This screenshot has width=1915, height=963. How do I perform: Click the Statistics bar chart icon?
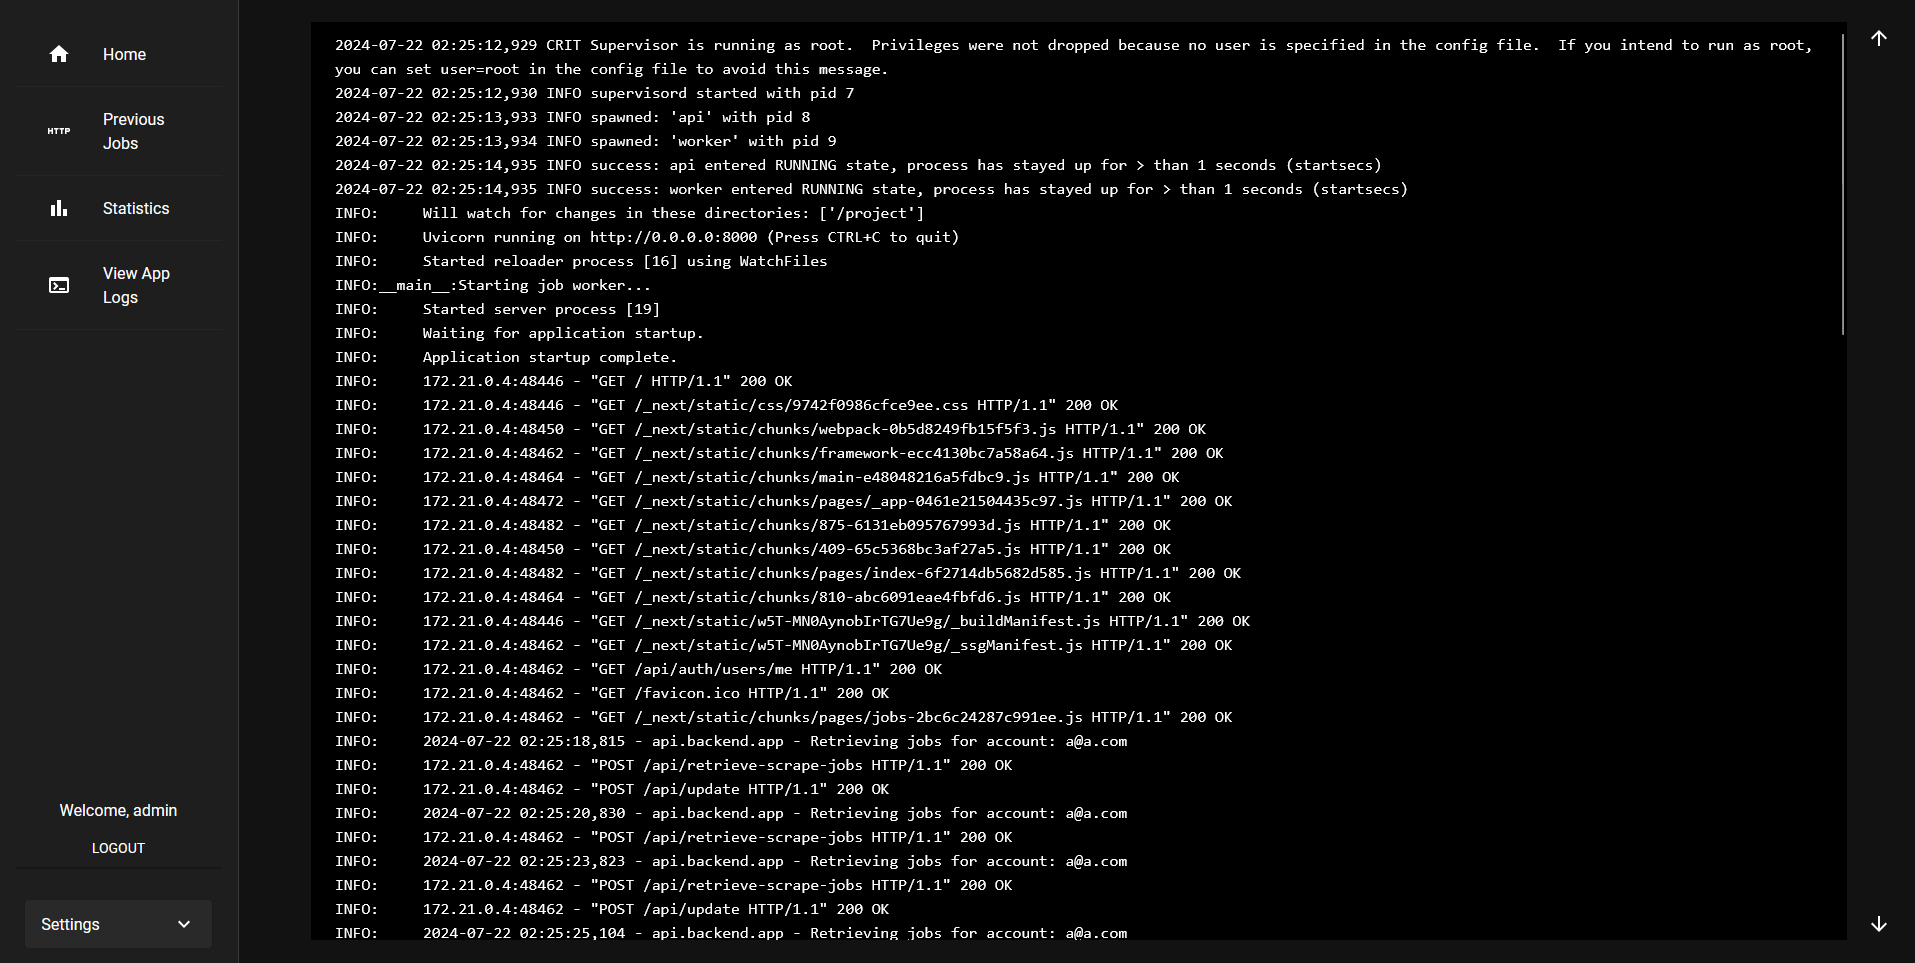click(x=59, y=208)
